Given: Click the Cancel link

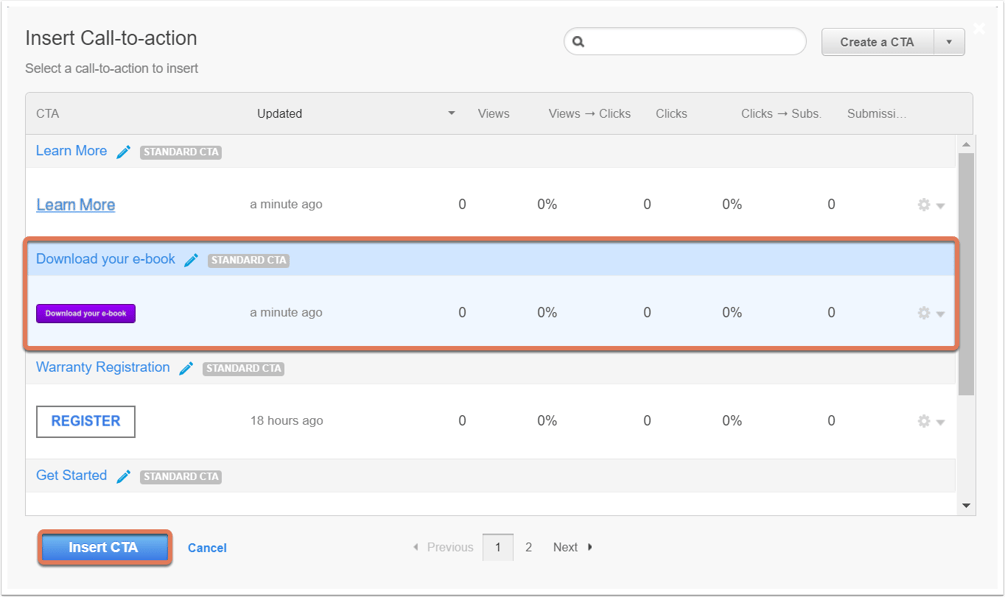Looking at the screenshot, I should pyautogui.click(x=207, y=548).
